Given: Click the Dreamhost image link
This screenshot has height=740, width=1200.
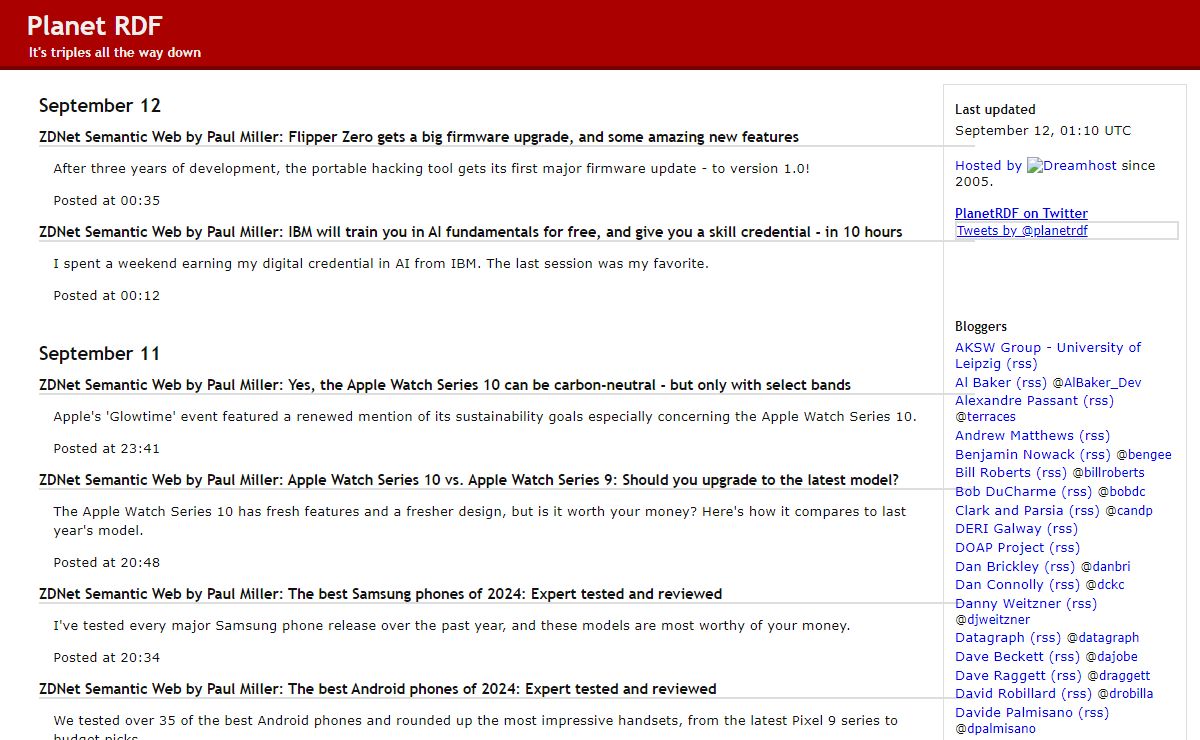Looking at the screenshot, I should tap(1072, 166).
